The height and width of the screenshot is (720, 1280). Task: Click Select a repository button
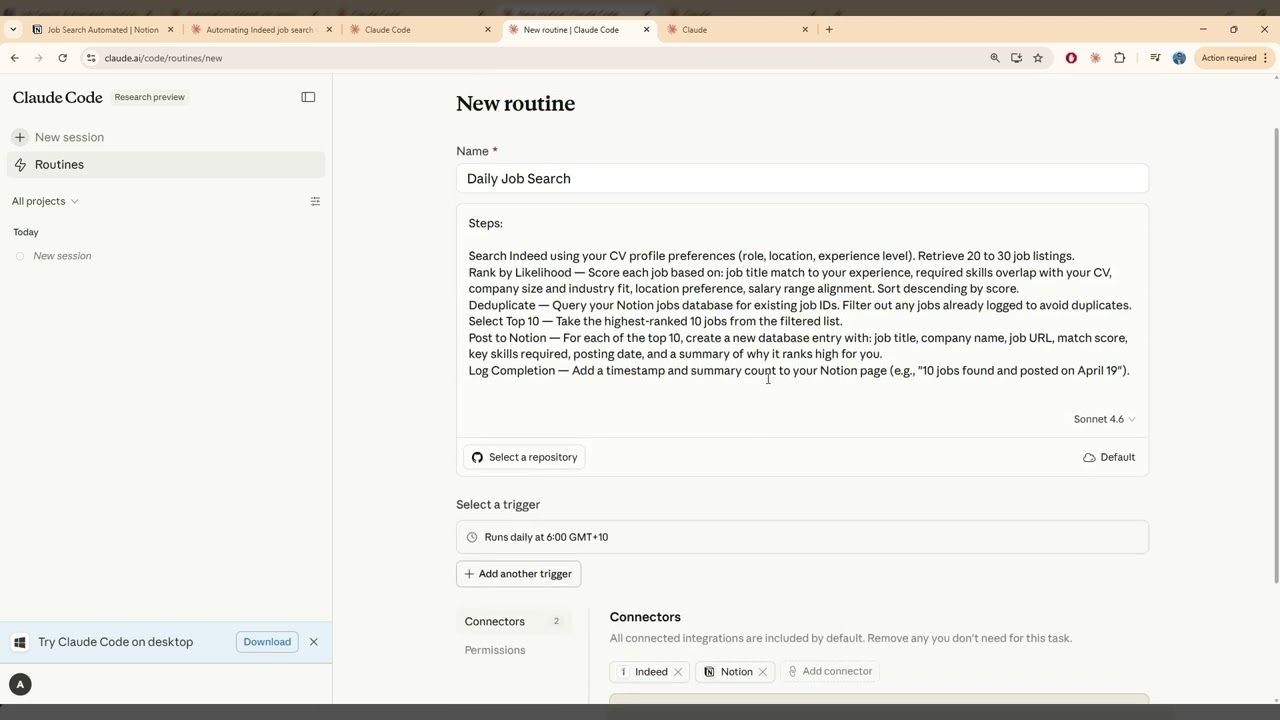pyautogui.click(x=524, y=457)
